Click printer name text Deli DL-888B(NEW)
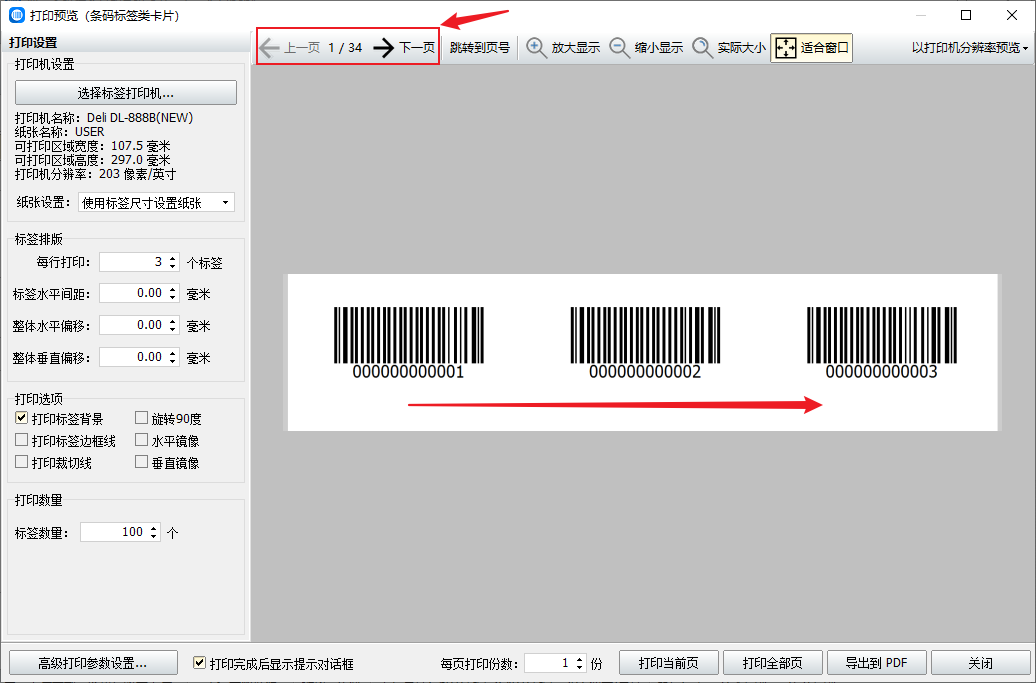The height and width of the screenshot is (683, 1036). click(140, 118)
